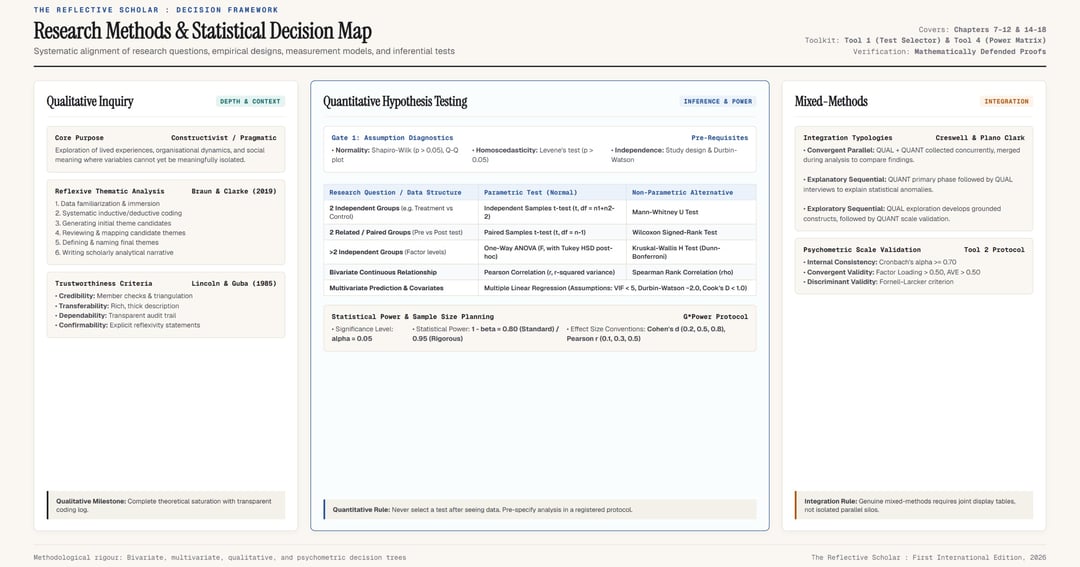1080x567 pixels.
Task: Click the 'DEPTH & CONTEXT' badge
Action: [x=250, y=101]
